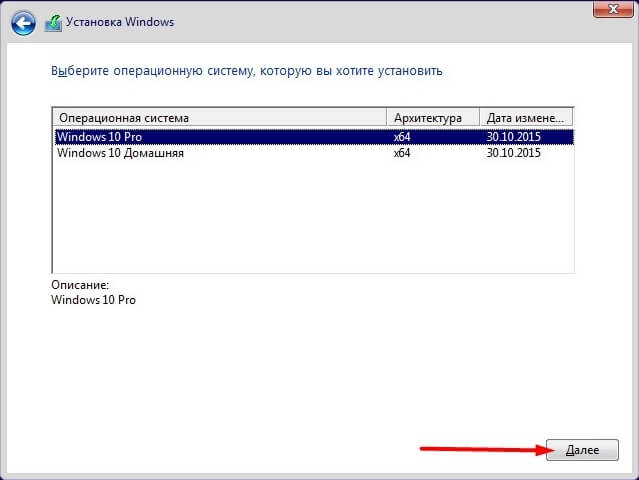This screenshot has width=639, height=480.
Task: Select Windows 10 Домашняя in the list
Action: 120,153
